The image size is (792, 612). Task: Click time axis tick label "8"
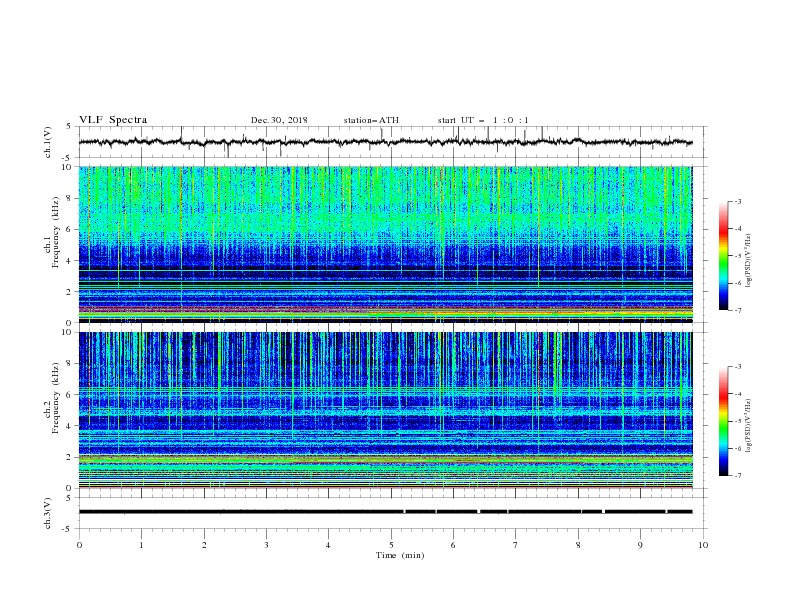click(578, 545)
